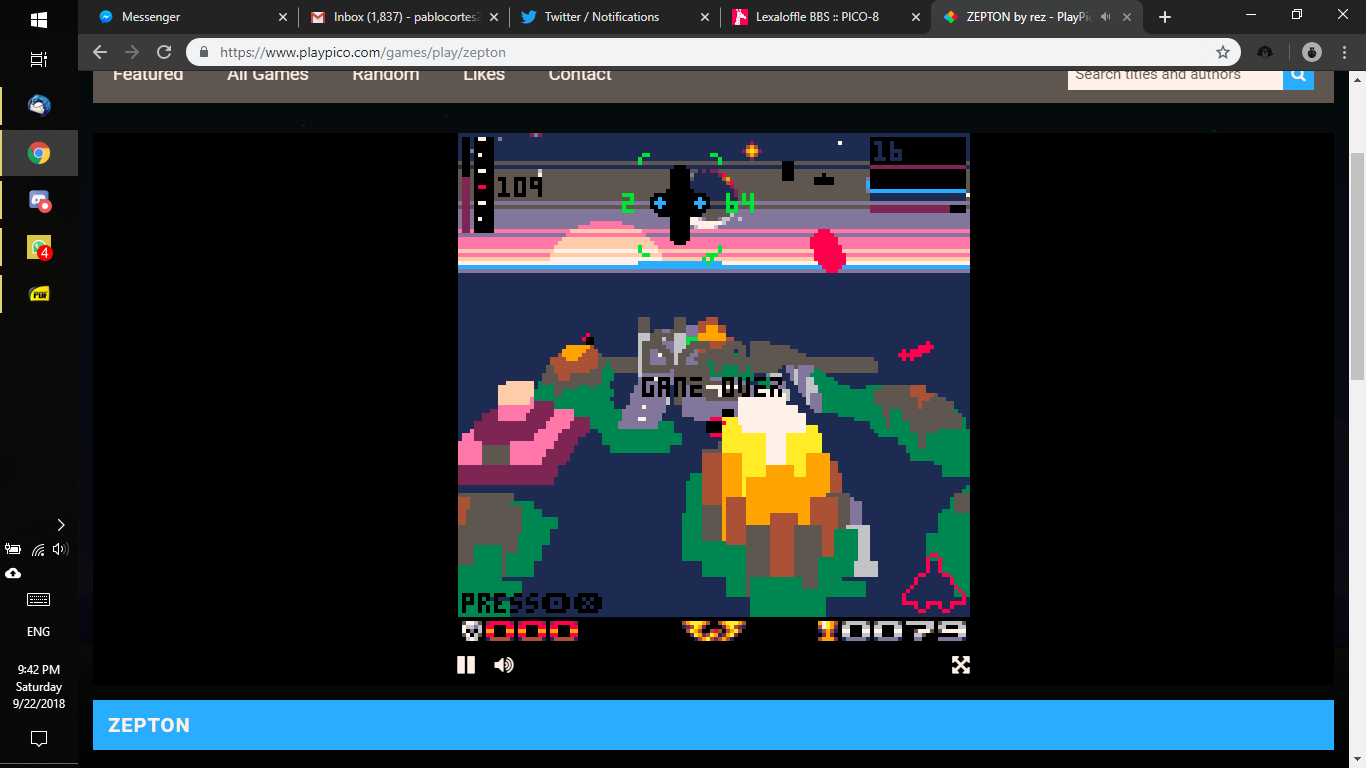This screenshot has width=1366, height=768.
Task: Go forward in browser history
Action: pos(132,52)
